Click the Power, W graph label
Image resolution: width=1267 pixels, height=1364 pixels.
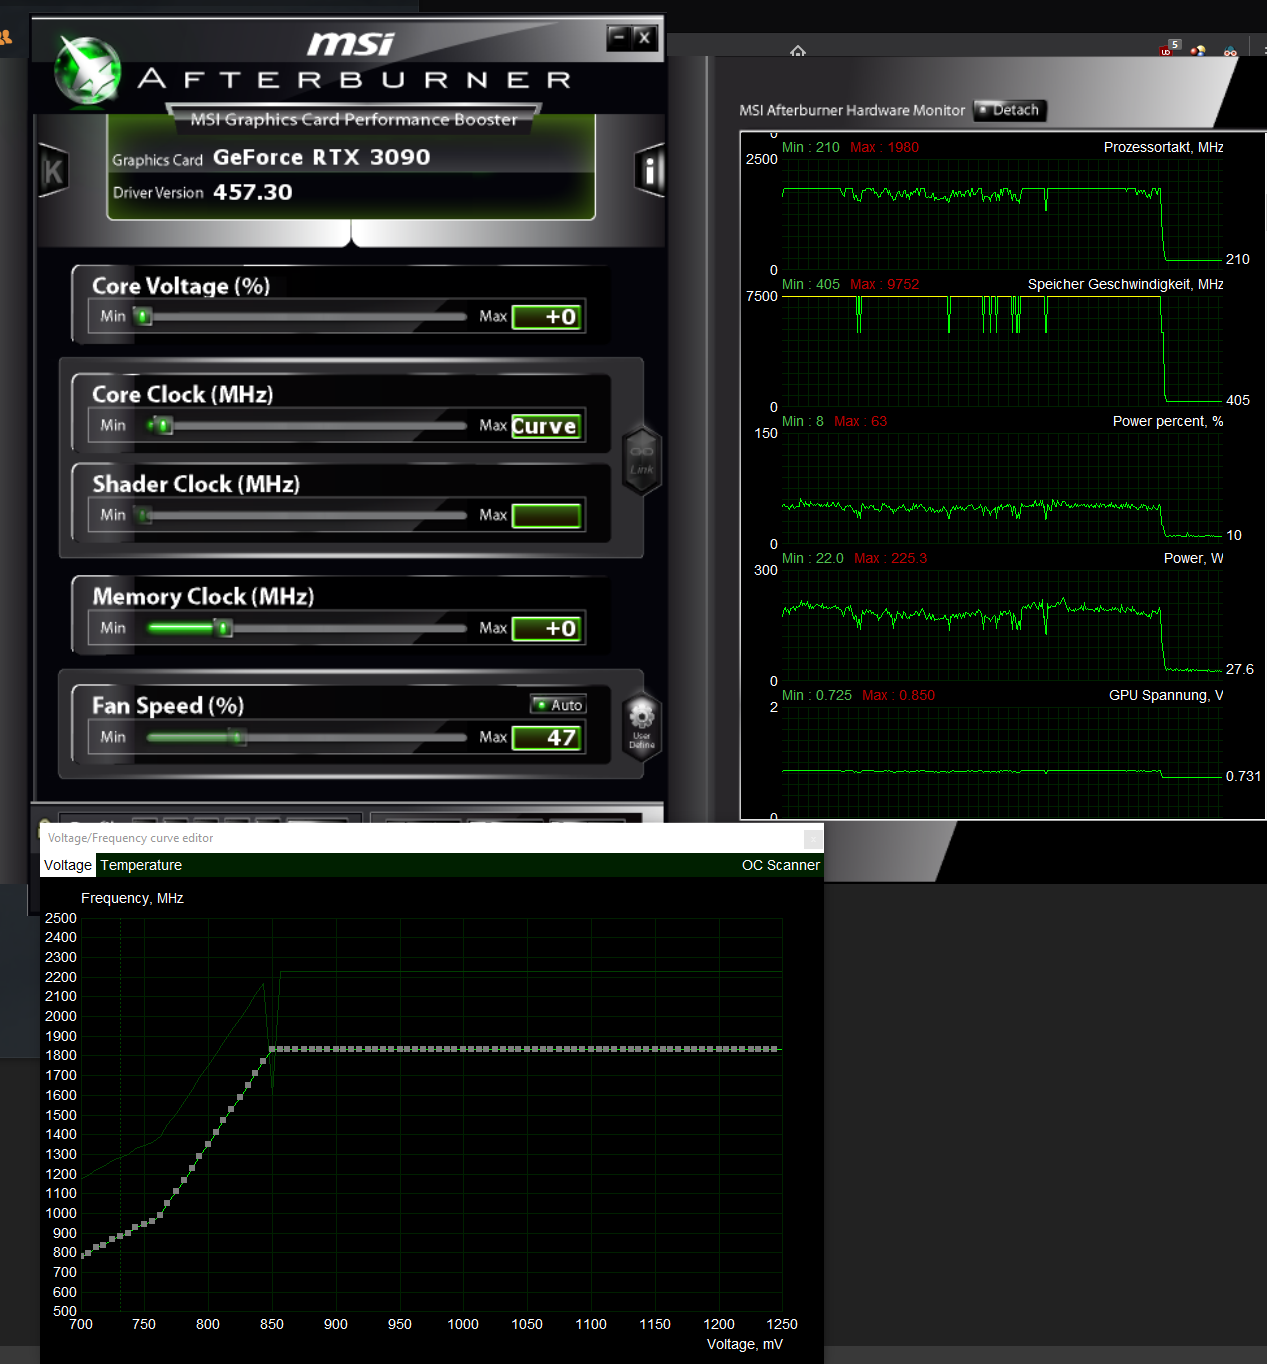[x=1193, y=558]
